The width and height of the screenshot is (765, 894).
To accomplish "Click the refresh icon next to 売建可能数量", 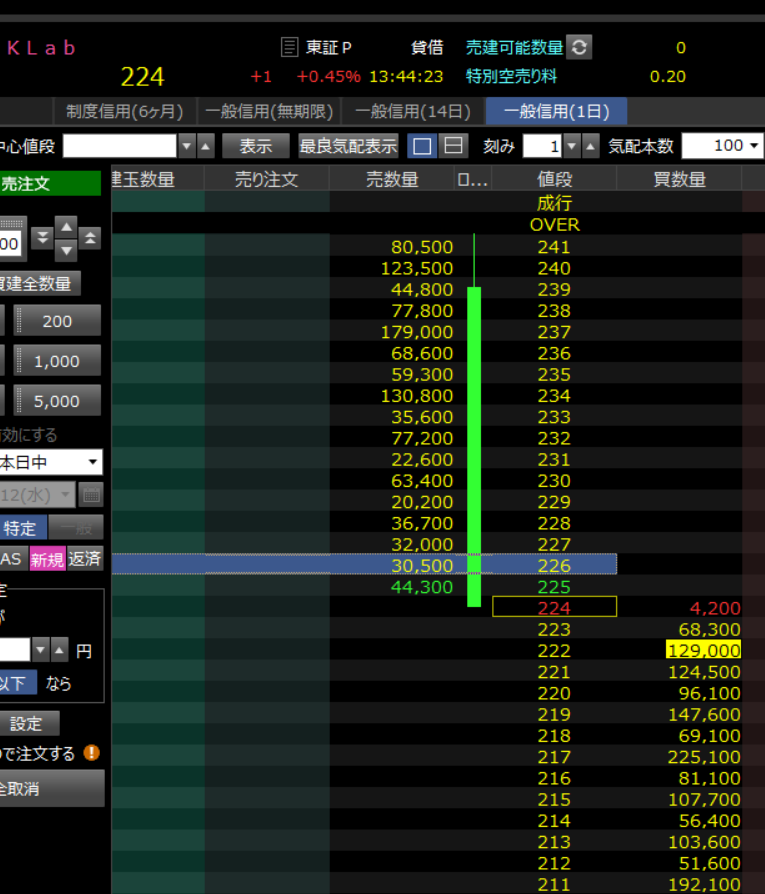I will coord(579,47).
